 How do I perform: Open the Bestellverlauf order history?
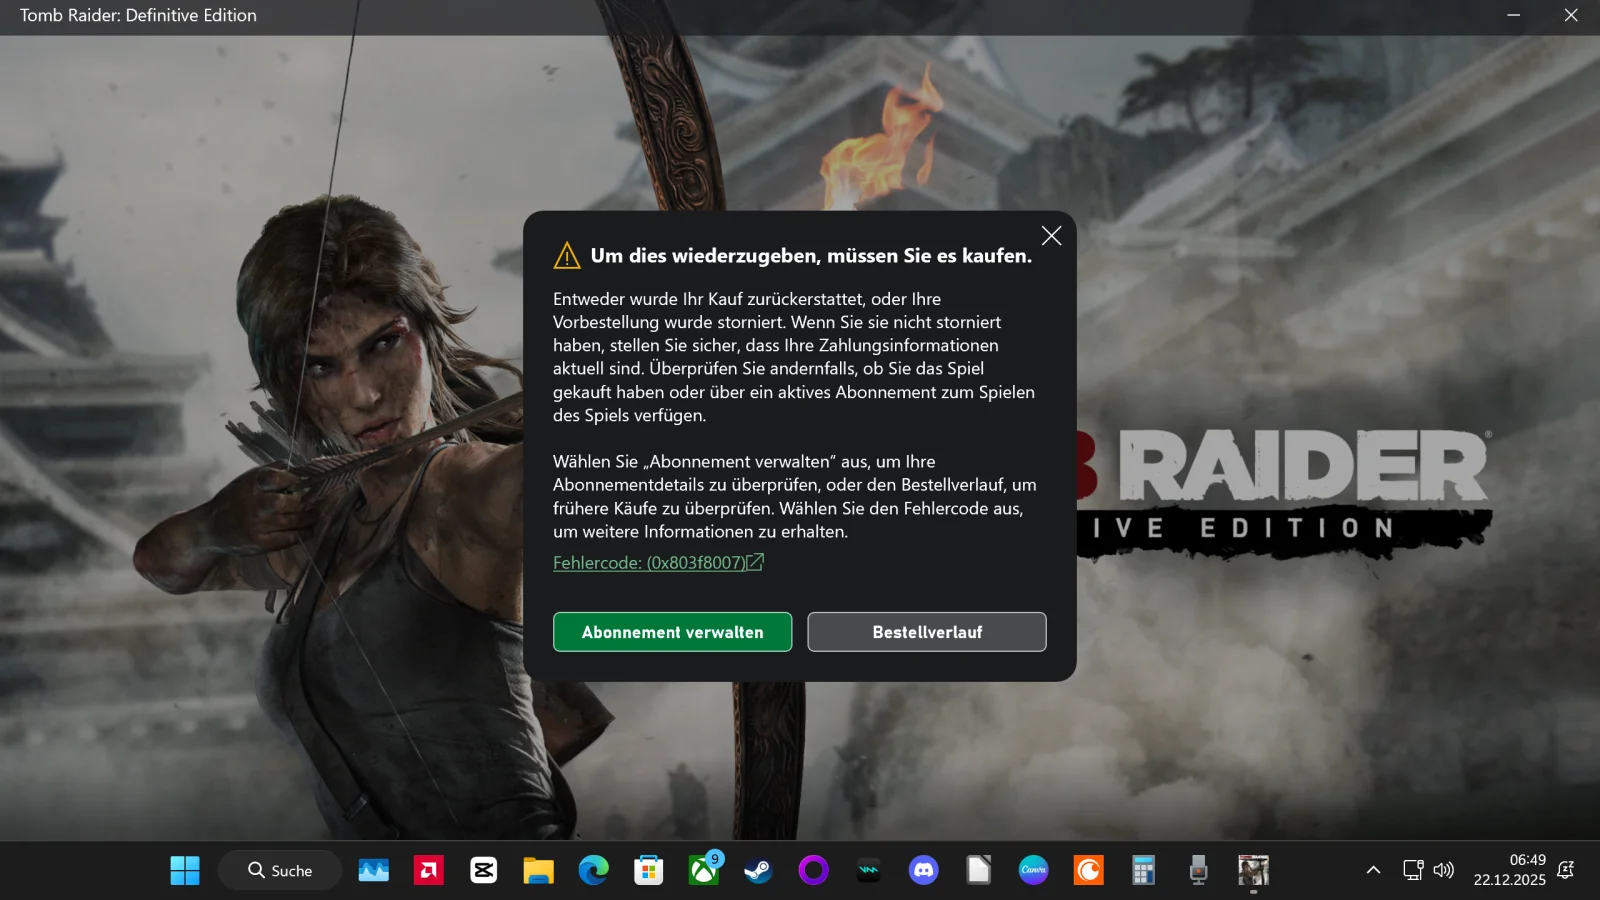coord(927,632)
